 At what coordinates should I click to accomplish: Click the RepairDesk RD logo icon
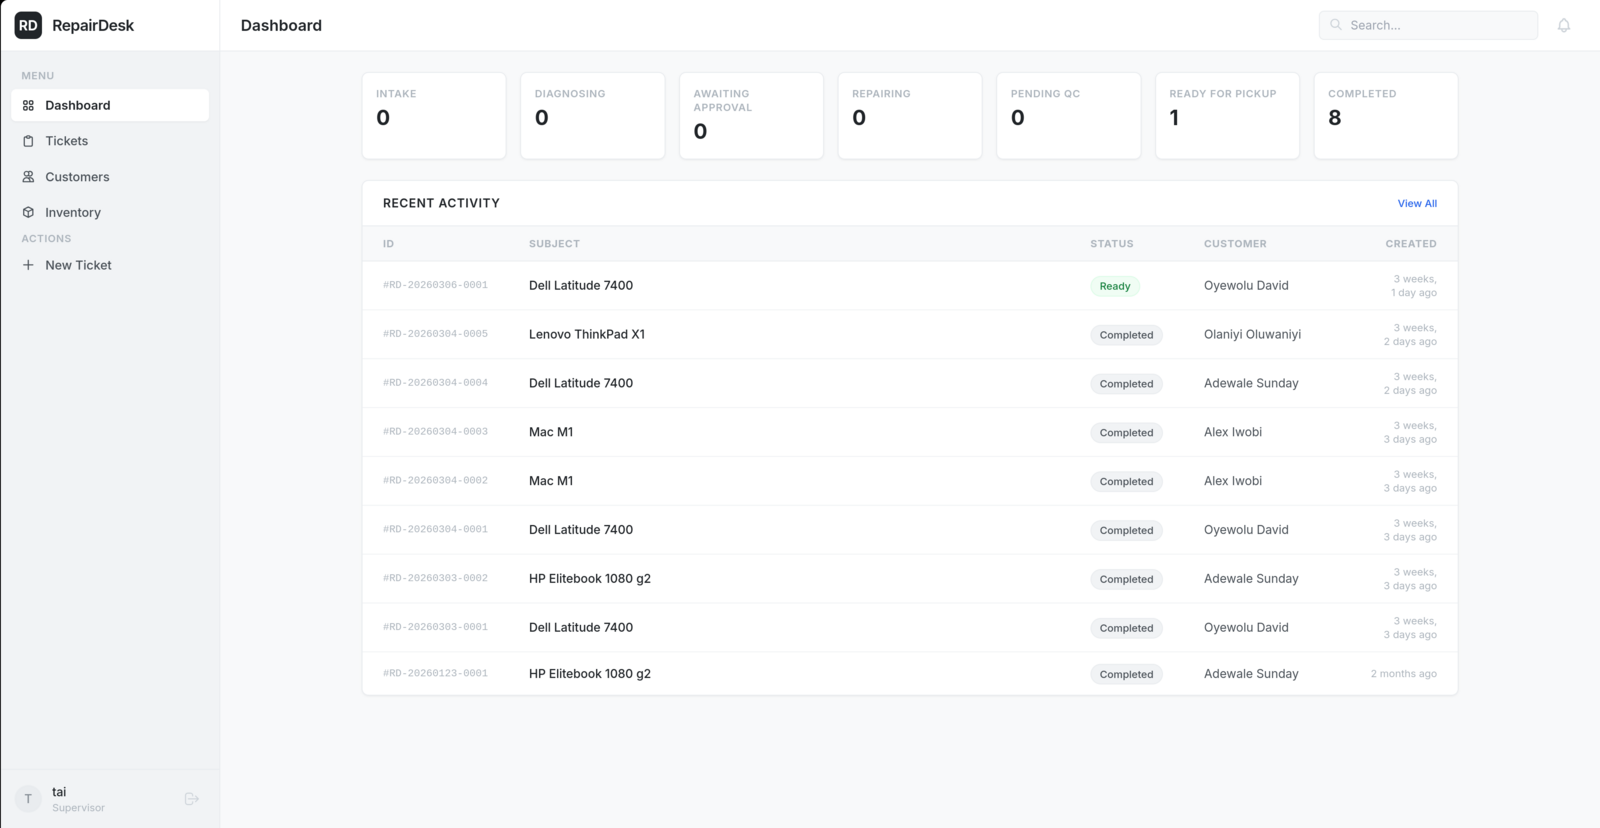tap(28, 25)
